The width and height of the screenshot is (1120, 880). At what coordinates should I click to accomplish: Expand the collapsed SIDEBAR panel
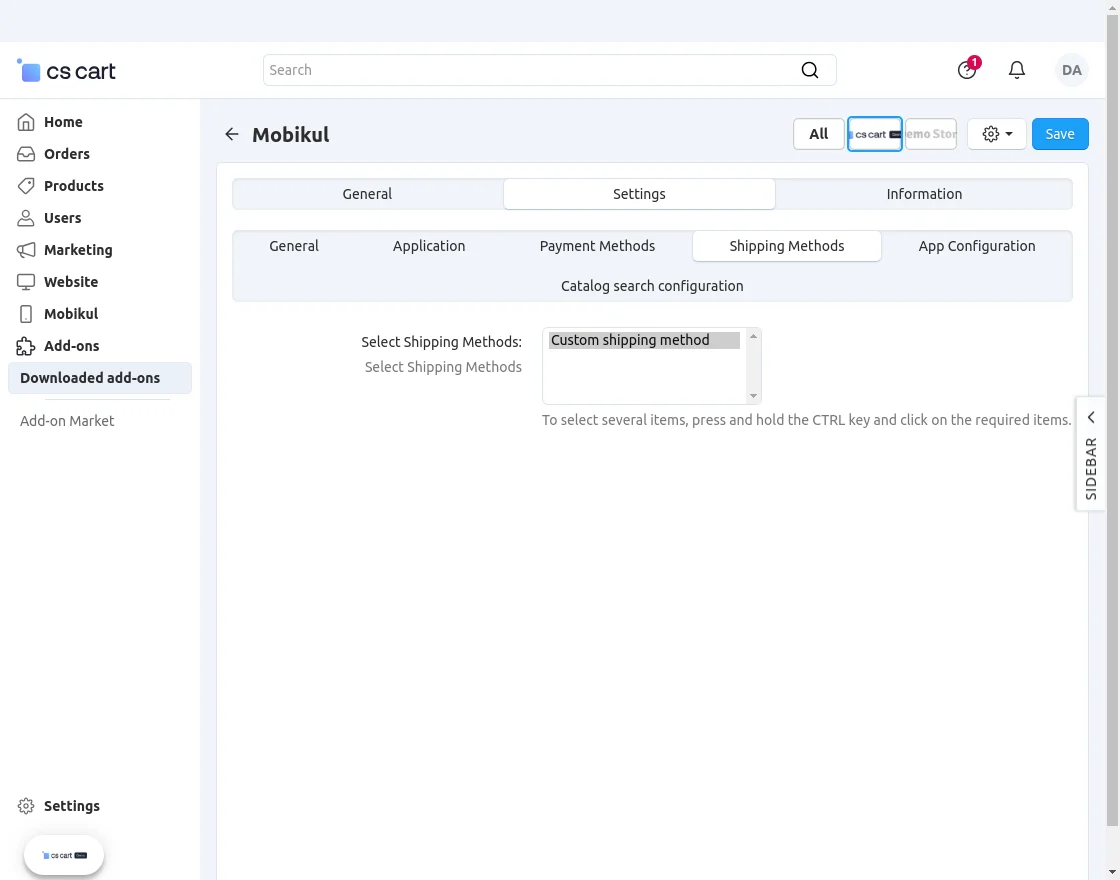[x=1090, y=455]
